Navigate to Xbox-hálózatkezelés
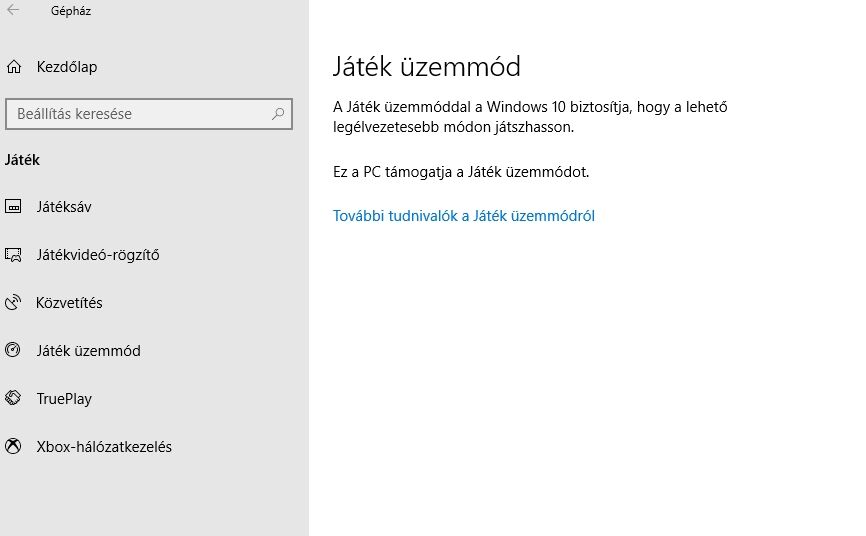The height and width of the screenshot is (536, 866). [x=104, y=447]
